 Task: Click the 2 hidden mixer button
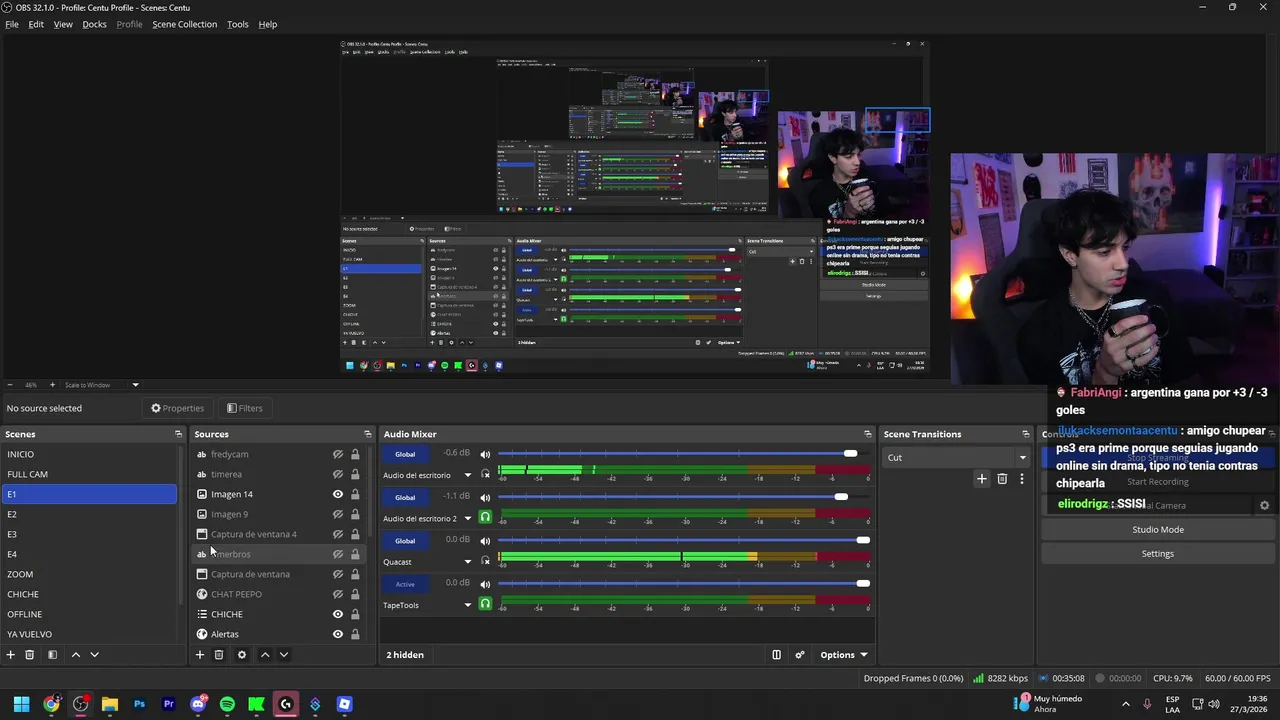405,655
